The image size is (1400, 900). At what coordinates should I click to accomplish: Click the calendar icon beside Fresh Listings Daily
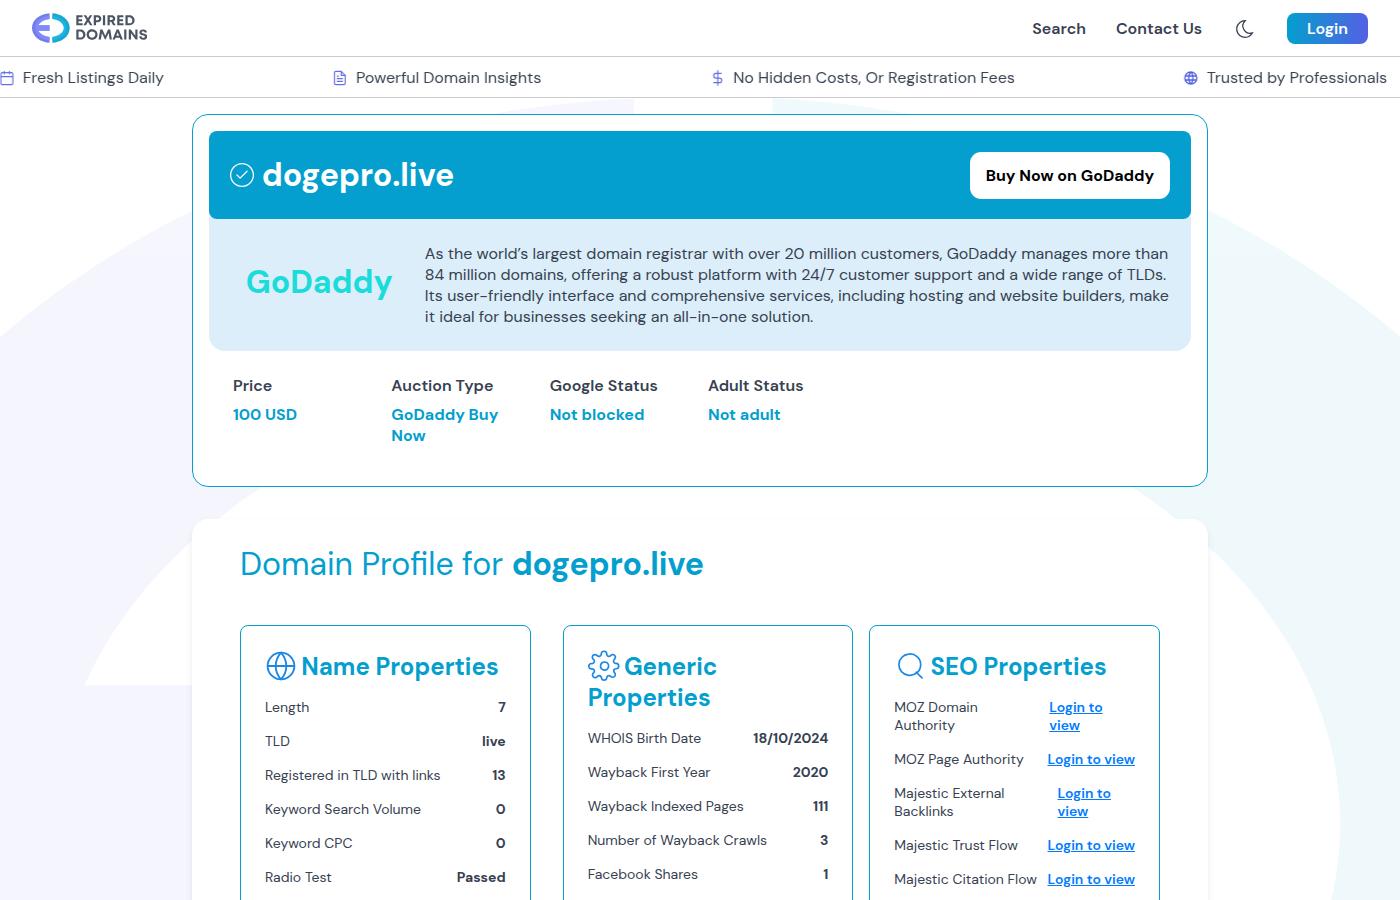[x=7, y=78]
